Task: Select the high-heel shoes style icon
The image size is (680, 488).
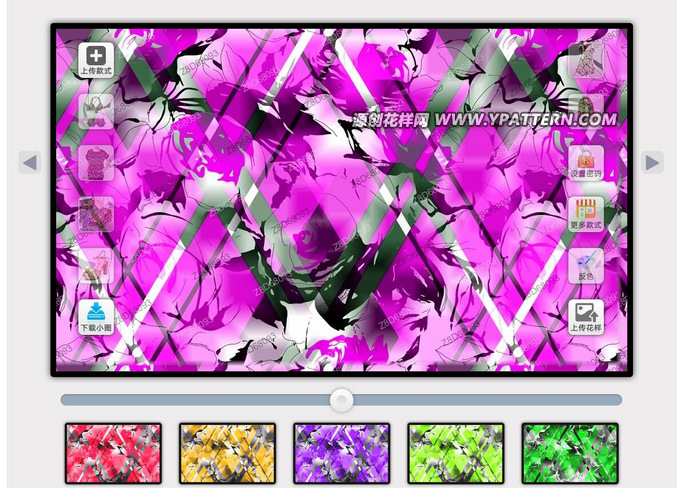Action: tap(96, 266)
